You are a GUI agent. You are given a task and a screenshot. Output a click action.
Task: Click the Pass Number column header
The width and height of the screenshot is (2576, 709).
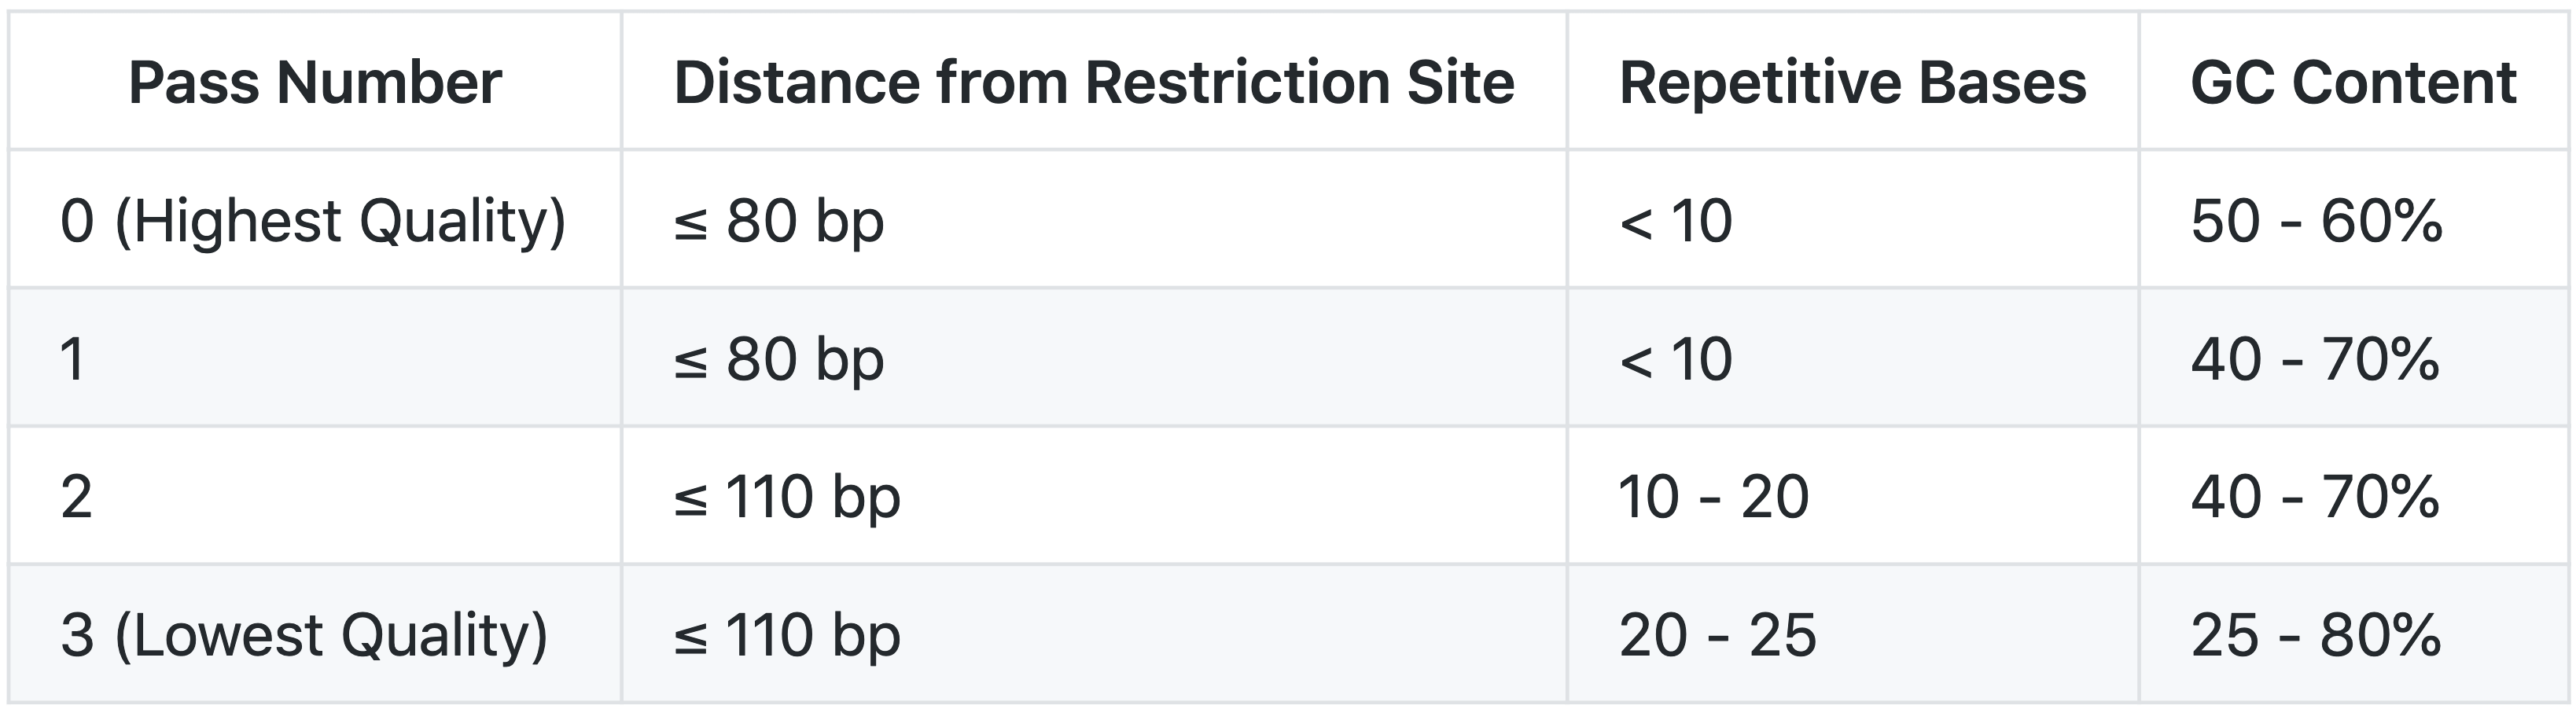point(315,82)
